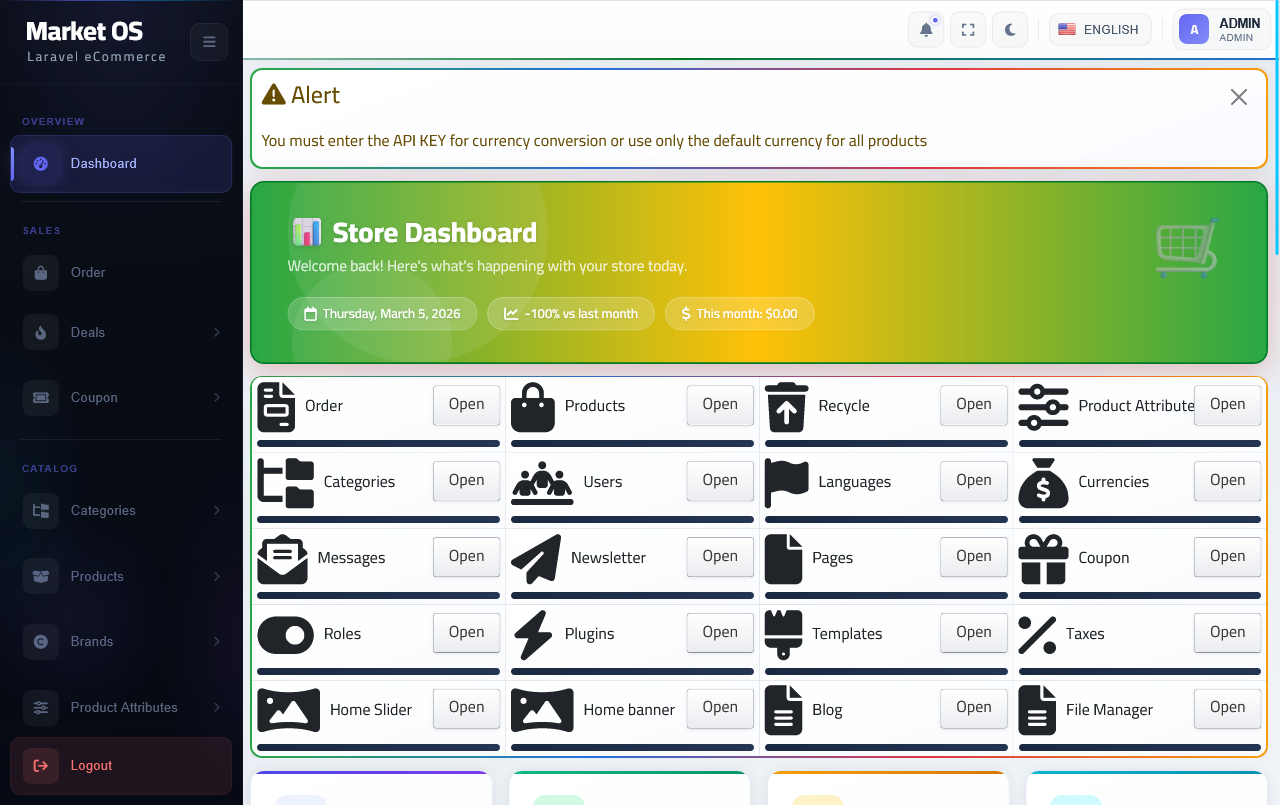1280x805 pixels.
Task: Click the Newsletter paper plane icon
Action: pyautogui.click(x=536, y=558)
